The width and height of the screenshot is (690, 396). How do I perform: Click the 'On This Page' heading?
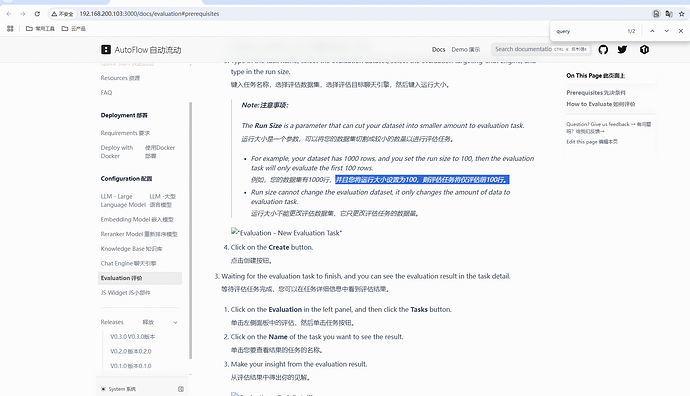coord(595,76)
